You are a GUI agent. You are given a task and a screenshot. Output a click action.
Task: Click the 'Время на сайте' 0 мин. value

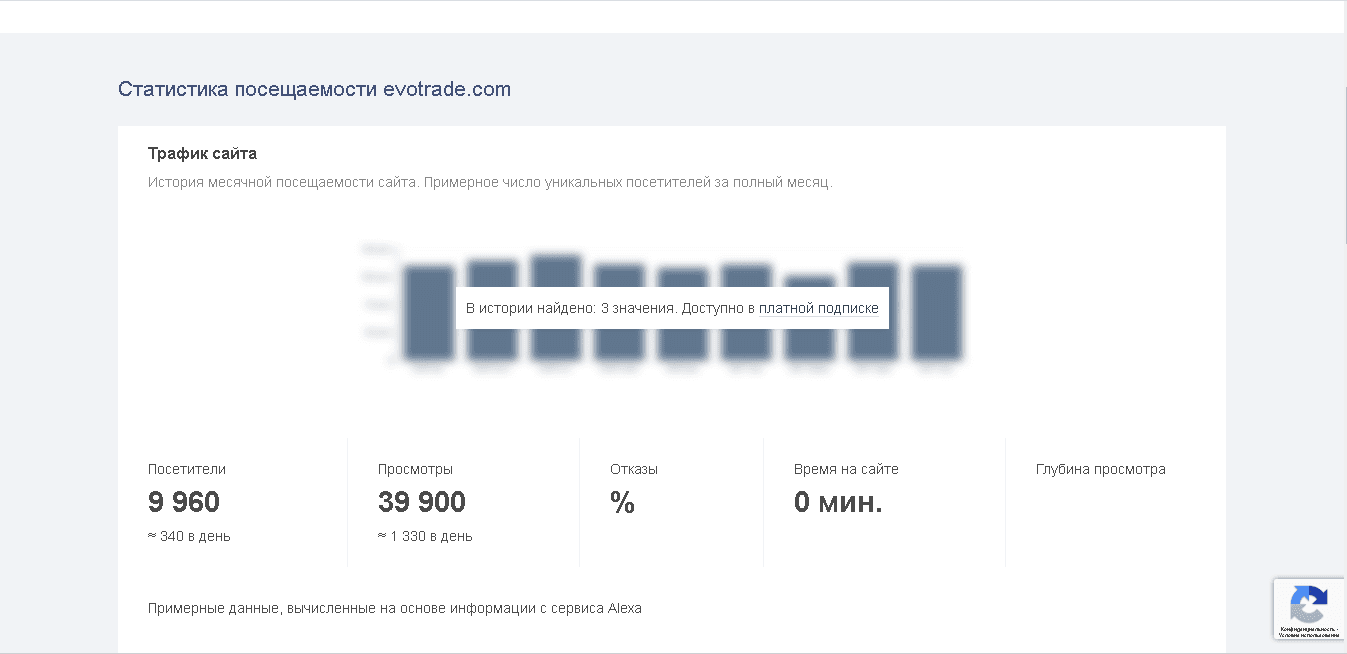[838, 502]
